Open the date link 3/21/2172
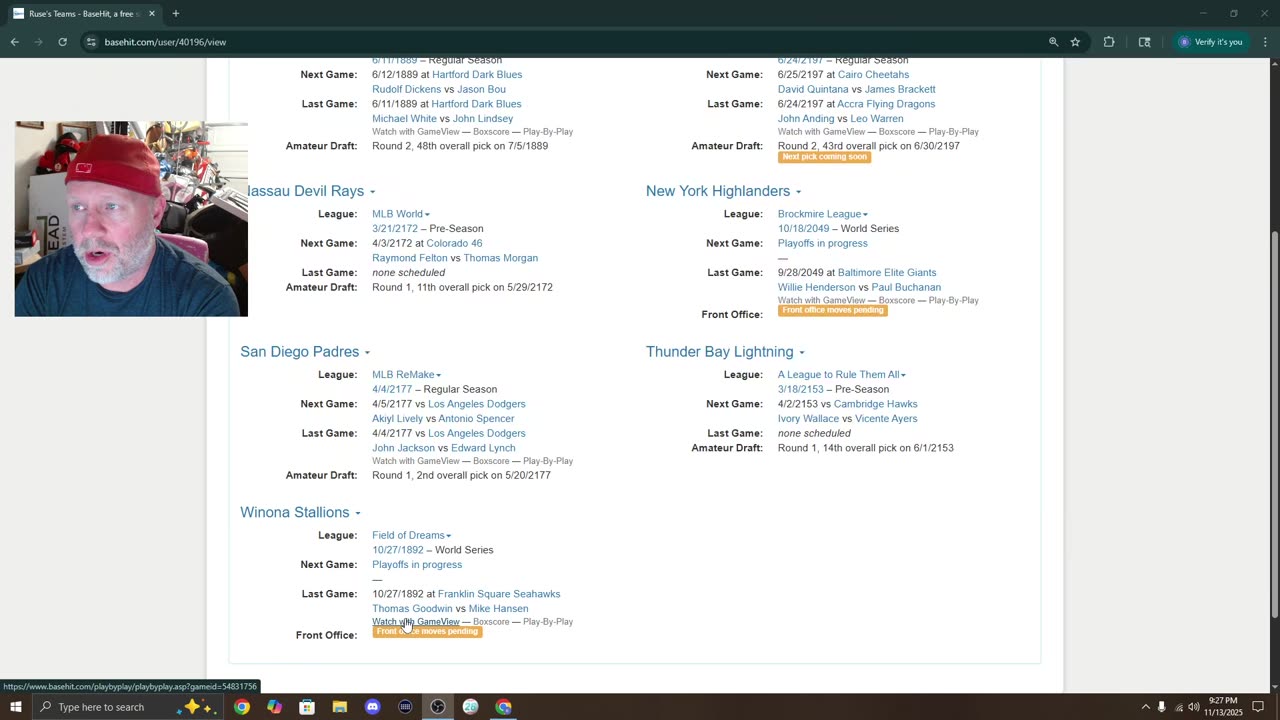 395,228
